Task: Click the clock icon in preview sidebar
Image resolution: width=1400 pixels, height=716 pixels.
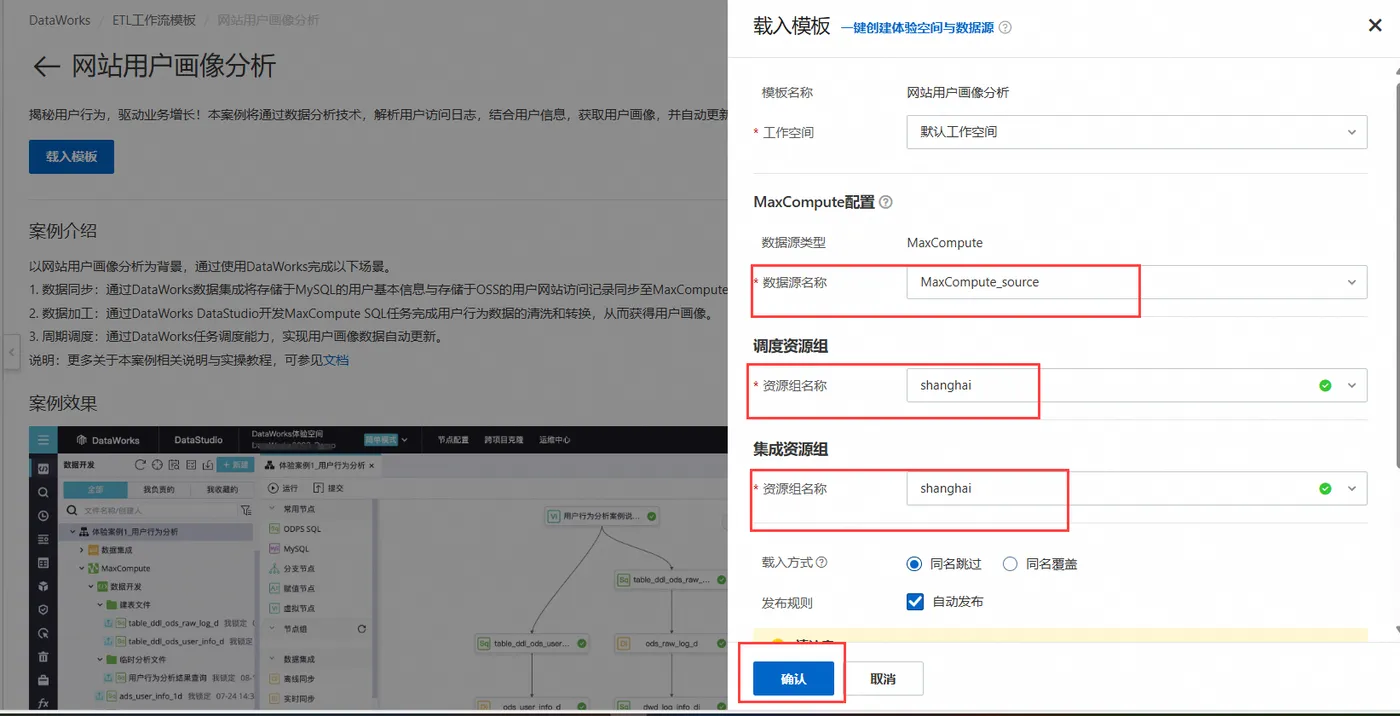Action: coord(43,516)
